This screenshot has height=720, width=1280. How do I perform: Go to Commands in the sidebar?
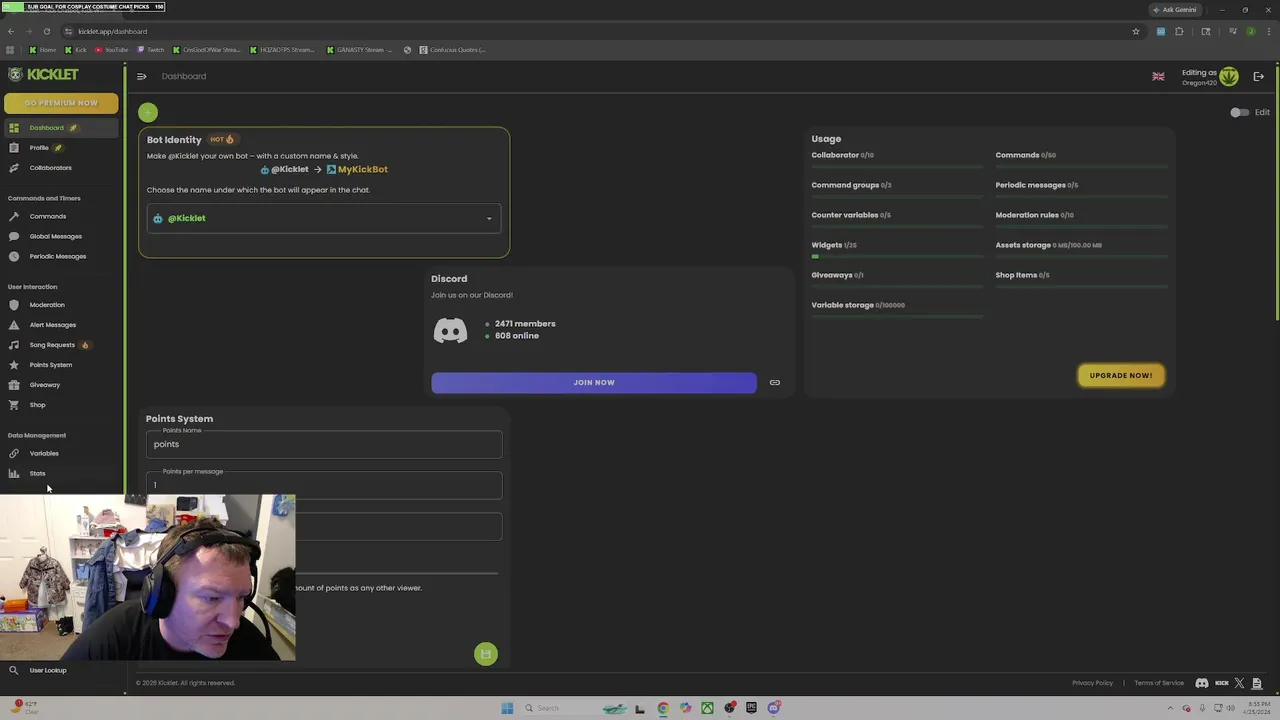coord(60,216)
